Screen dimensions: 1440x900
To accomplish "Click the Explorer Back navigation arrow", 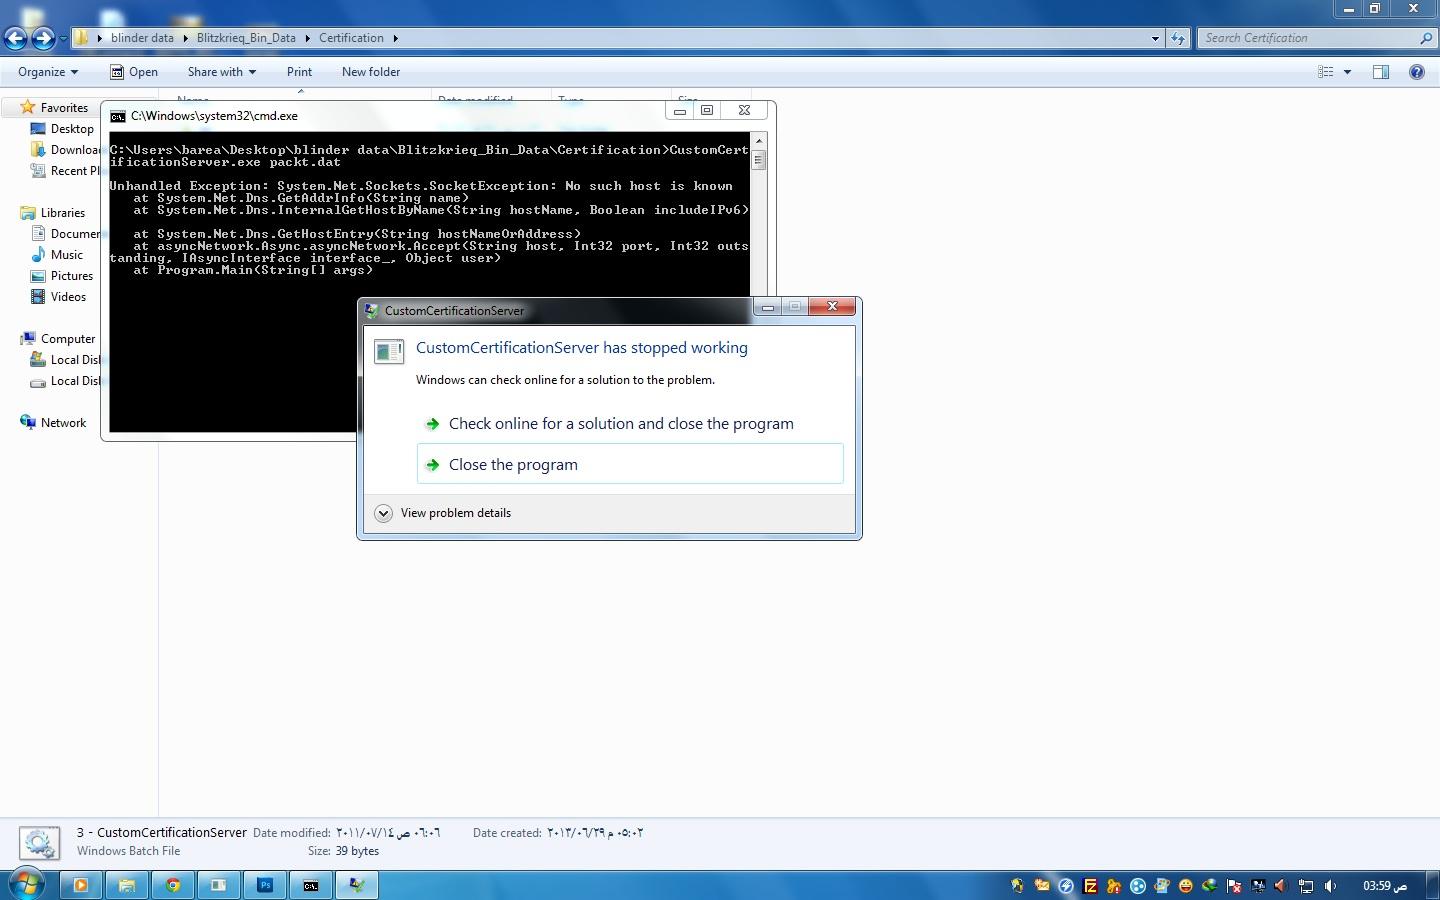I will 15,38.
